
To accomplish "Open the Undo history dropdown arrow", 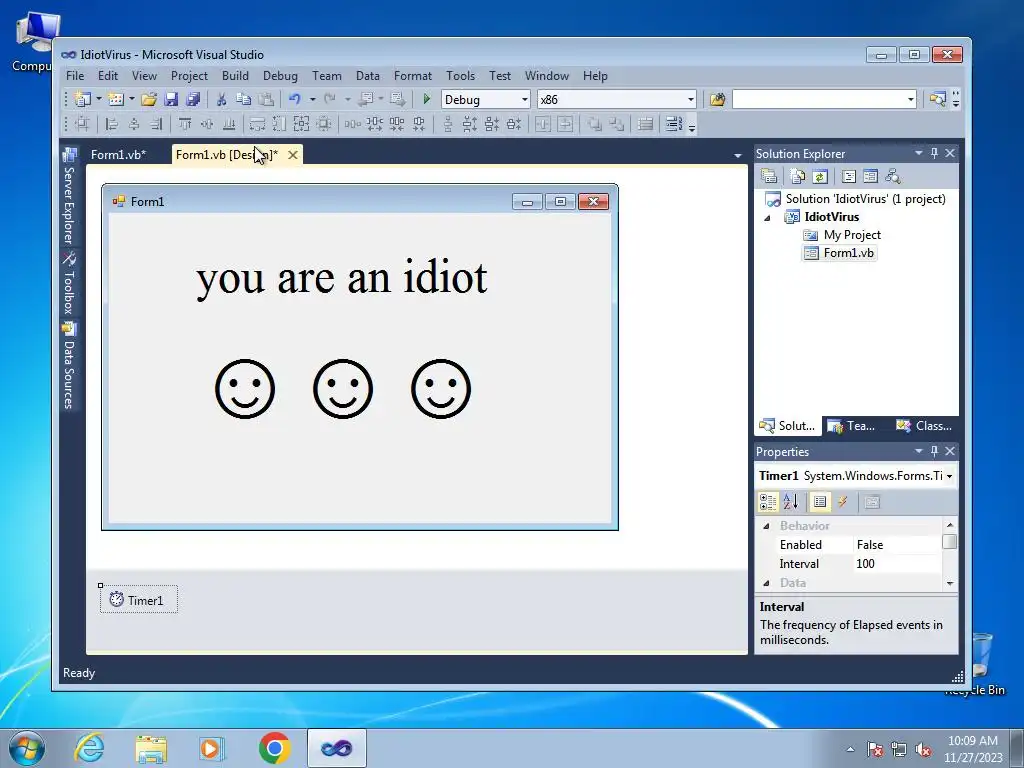I will (312, 99).
